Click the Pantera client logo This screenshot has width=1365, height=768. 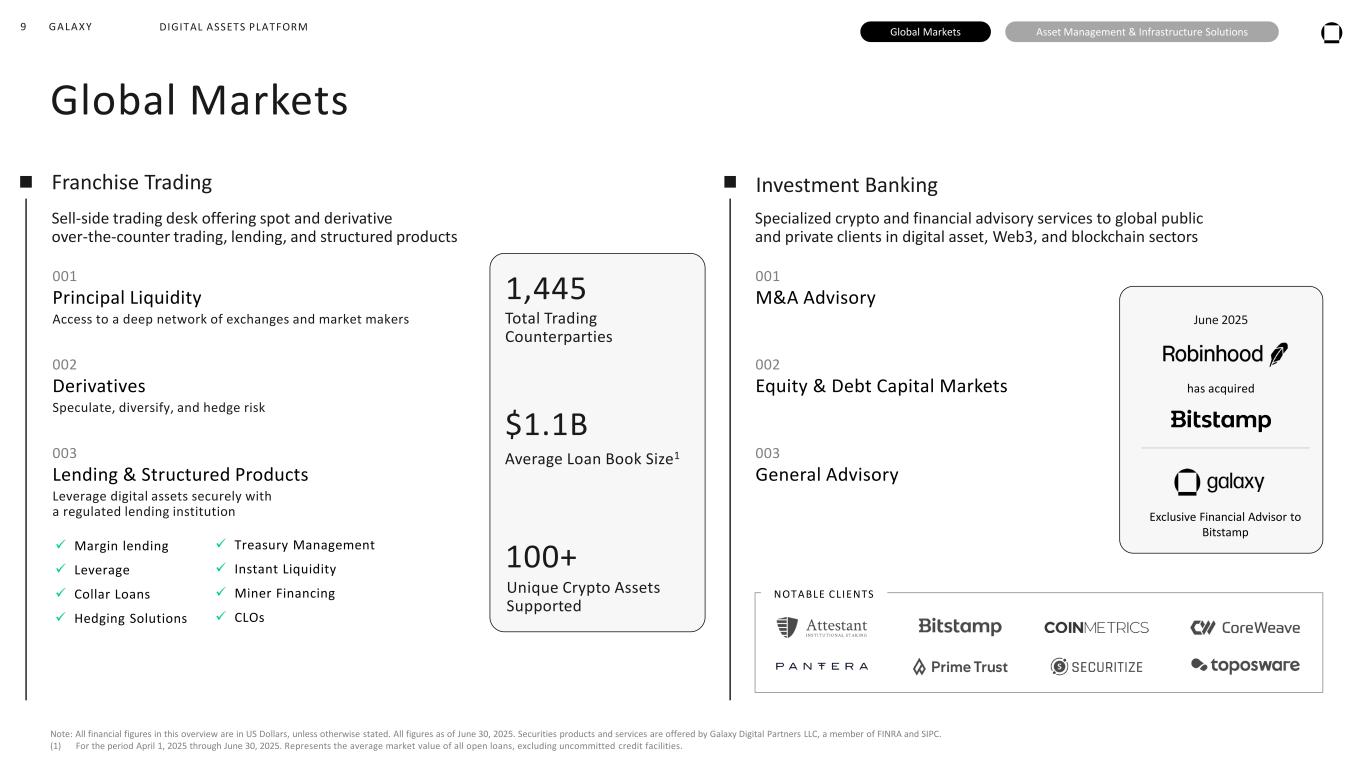(x=821, y=666)
